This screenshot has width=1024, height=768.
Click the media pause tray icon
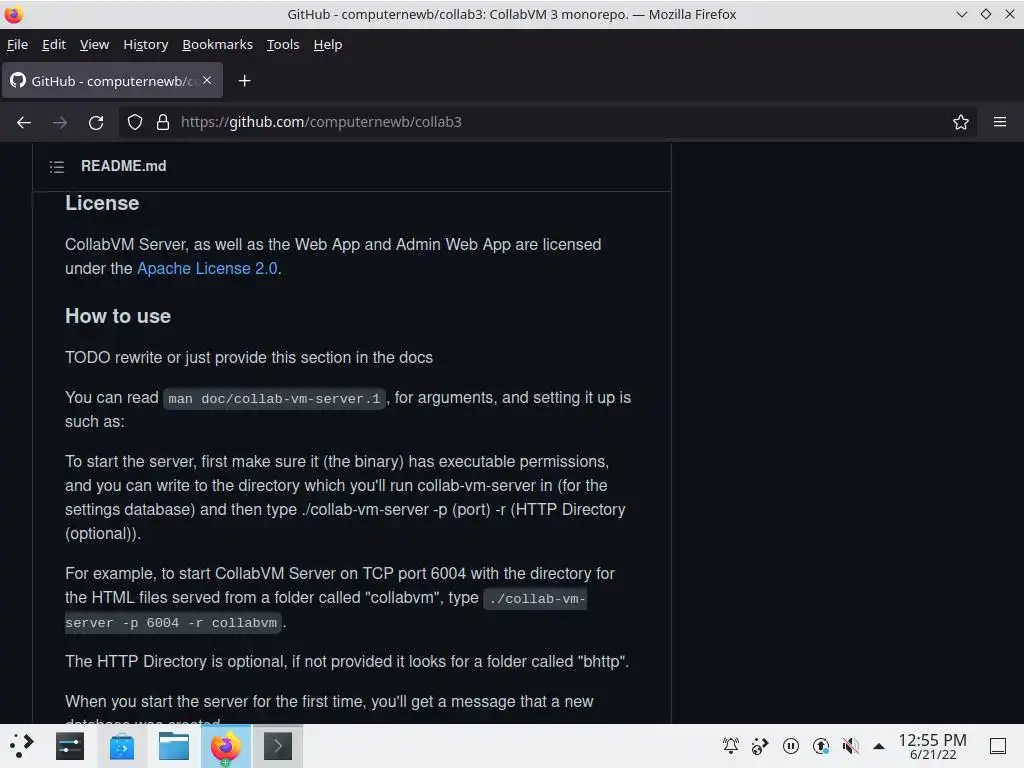pos(791,746)
